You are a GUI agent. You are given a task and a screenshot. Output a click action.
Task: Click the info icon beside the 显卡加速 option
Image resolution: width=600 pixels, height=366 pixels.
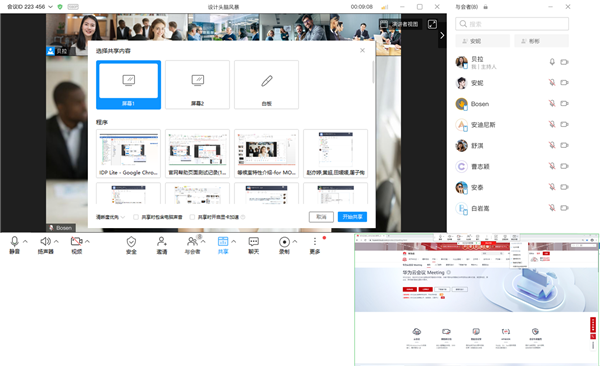pyautogui.click(x=243, y=217)
